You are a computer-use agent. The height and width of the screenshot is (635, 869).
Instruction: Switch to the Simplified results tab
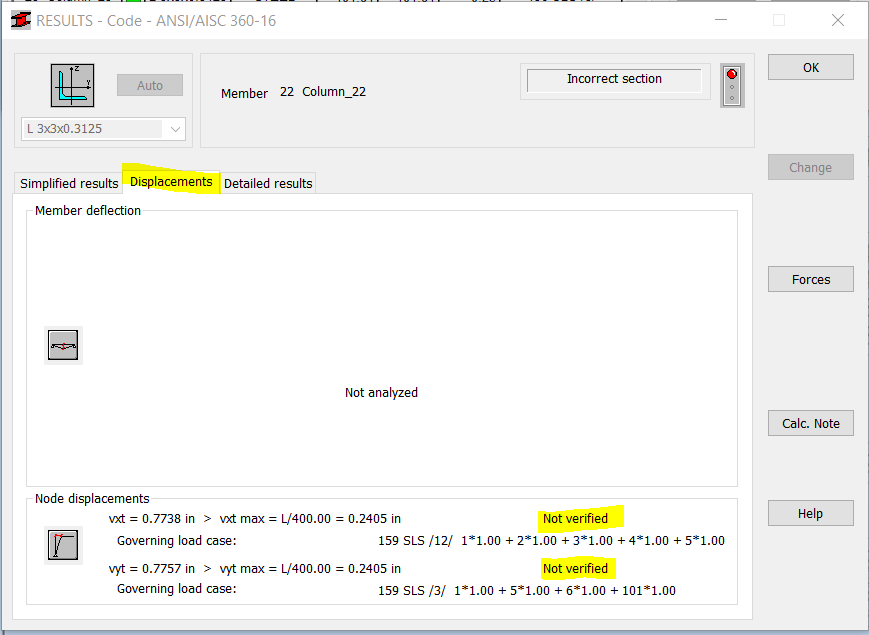(x=66, y=183)
